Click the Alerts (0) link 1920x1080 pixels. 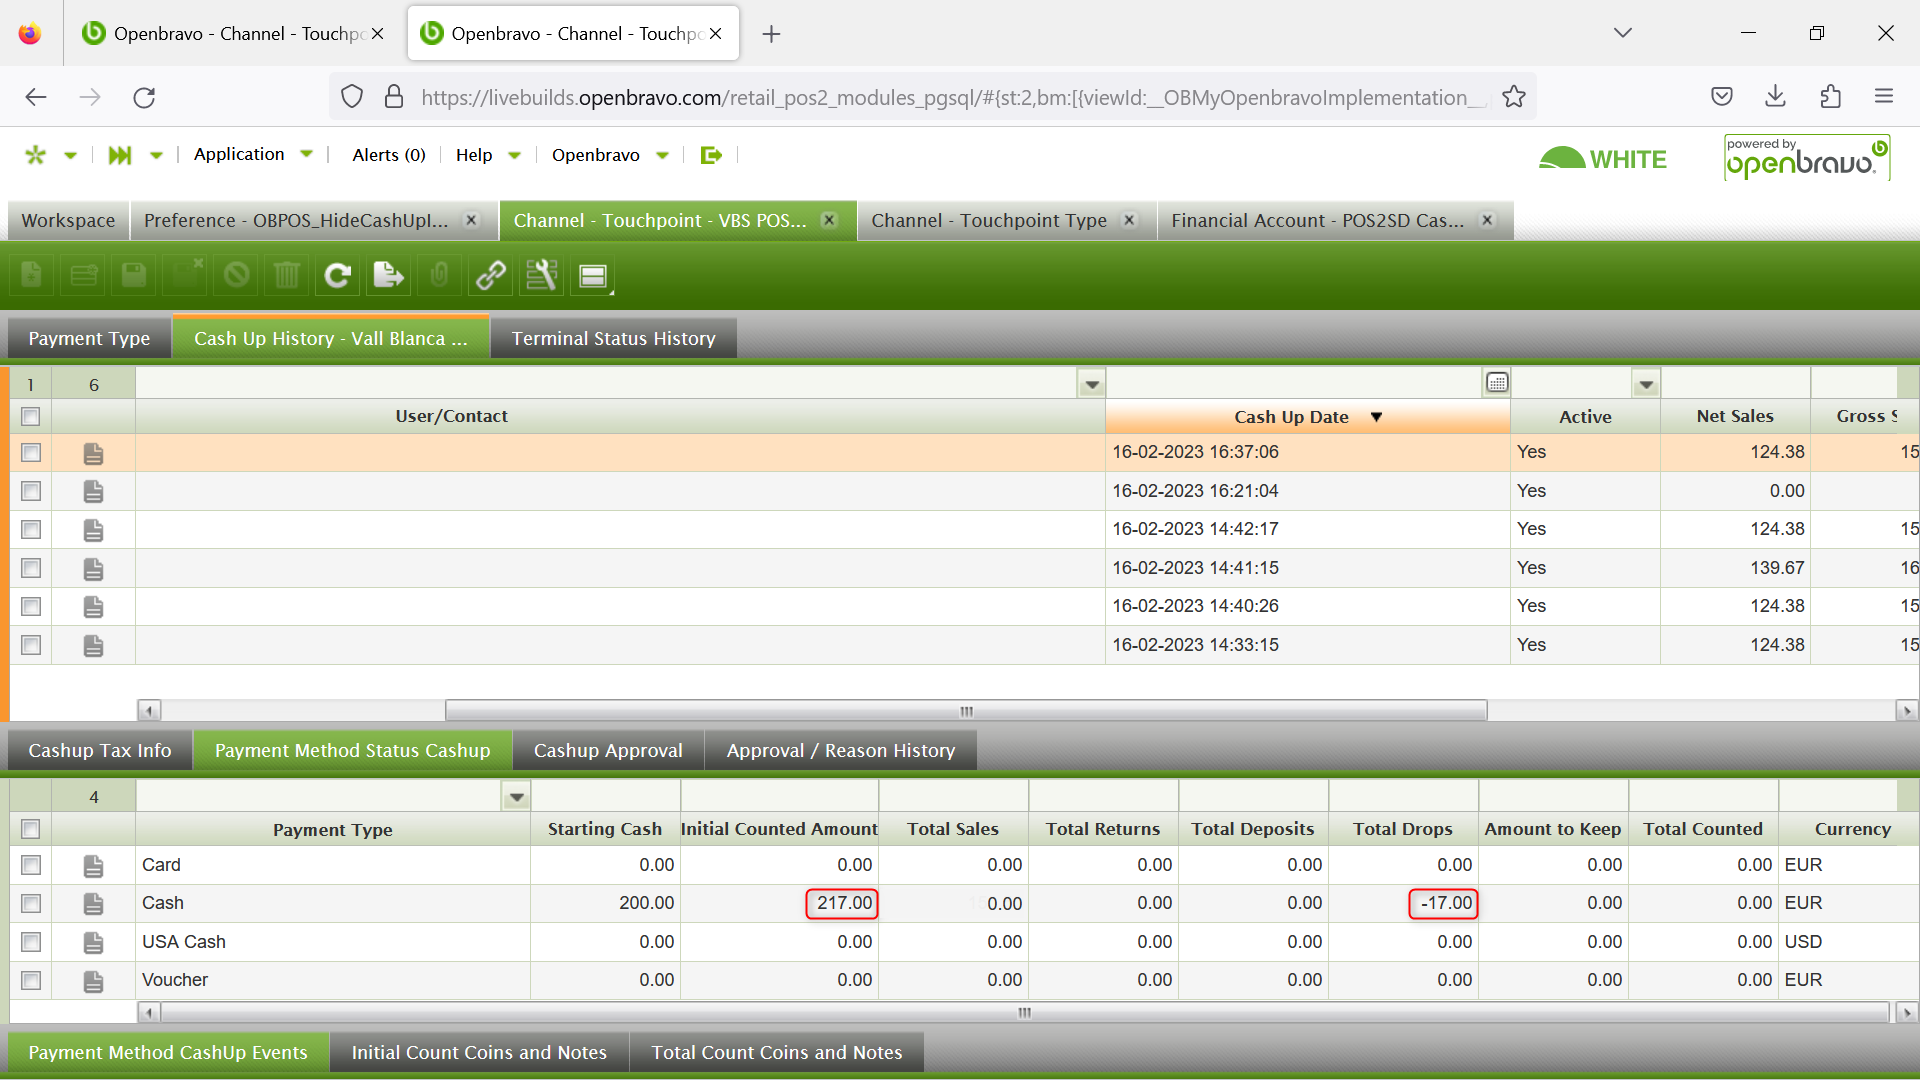coord(389,155)
